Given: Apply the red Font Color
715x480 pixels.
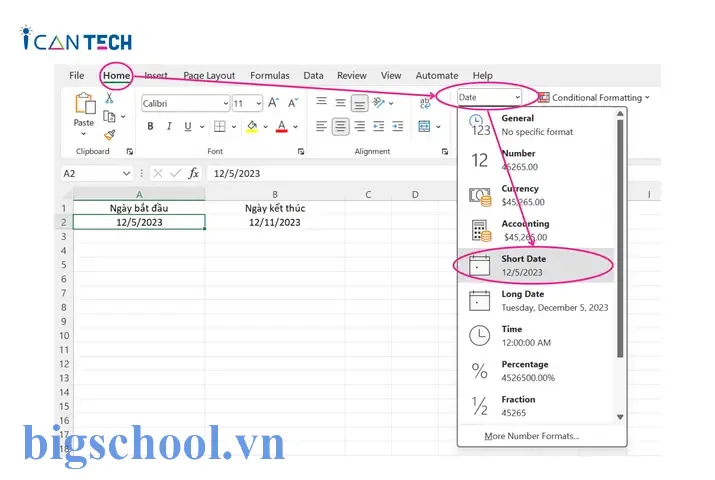Looking at the screenshot, I should 282,126.
